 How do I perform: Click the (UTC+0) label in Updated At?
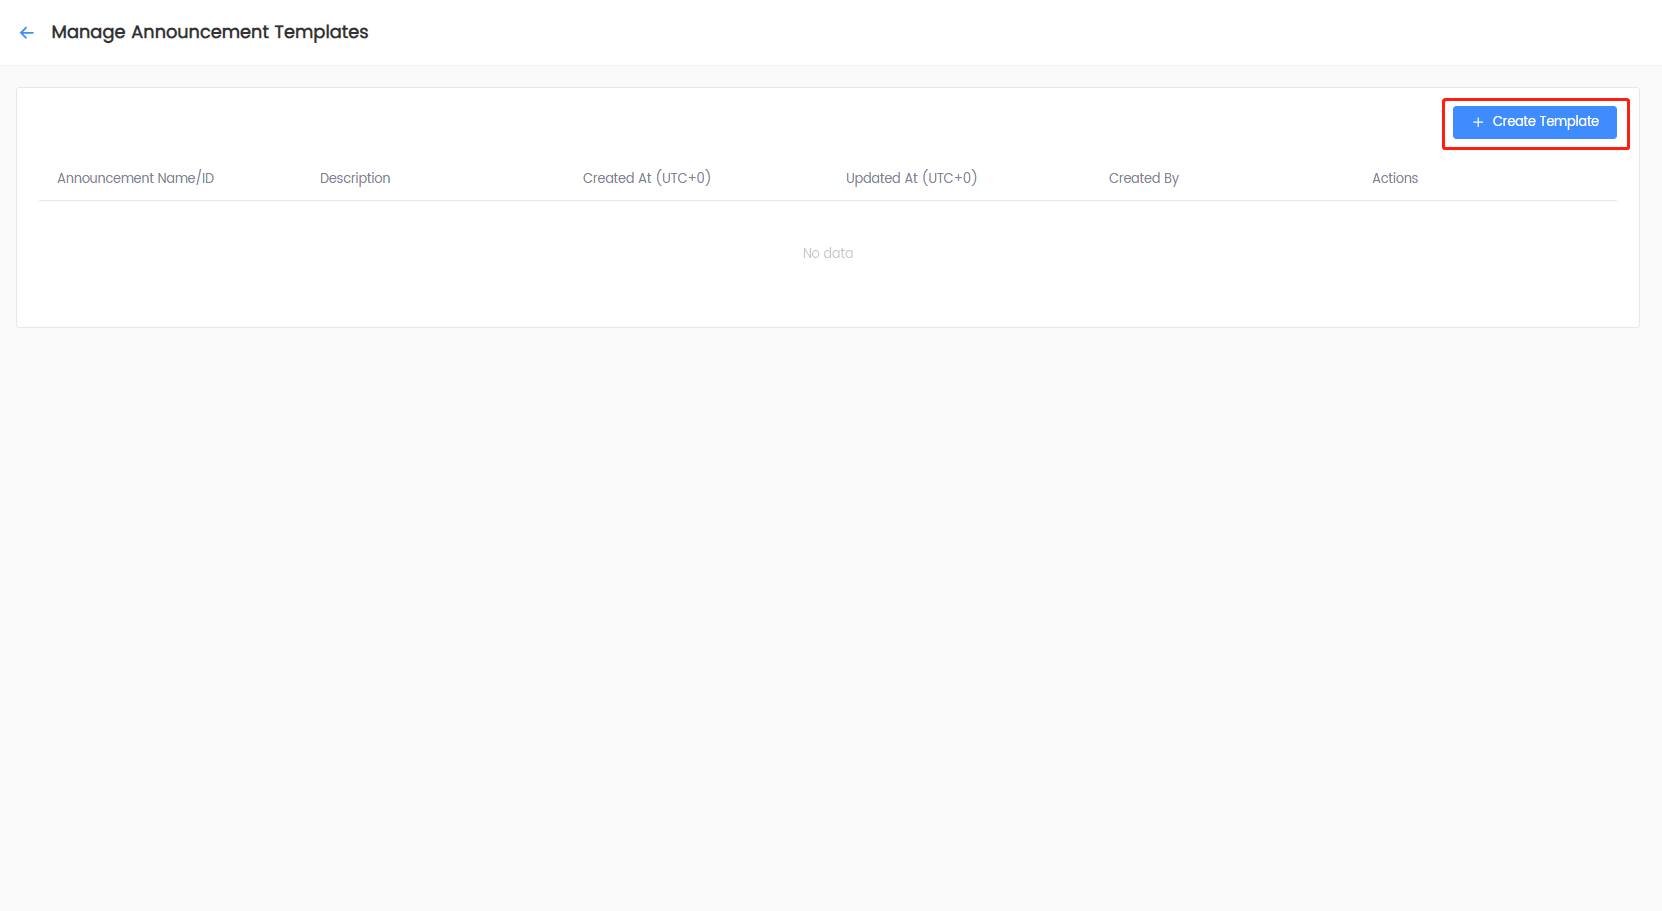click(x=949, y=178)
